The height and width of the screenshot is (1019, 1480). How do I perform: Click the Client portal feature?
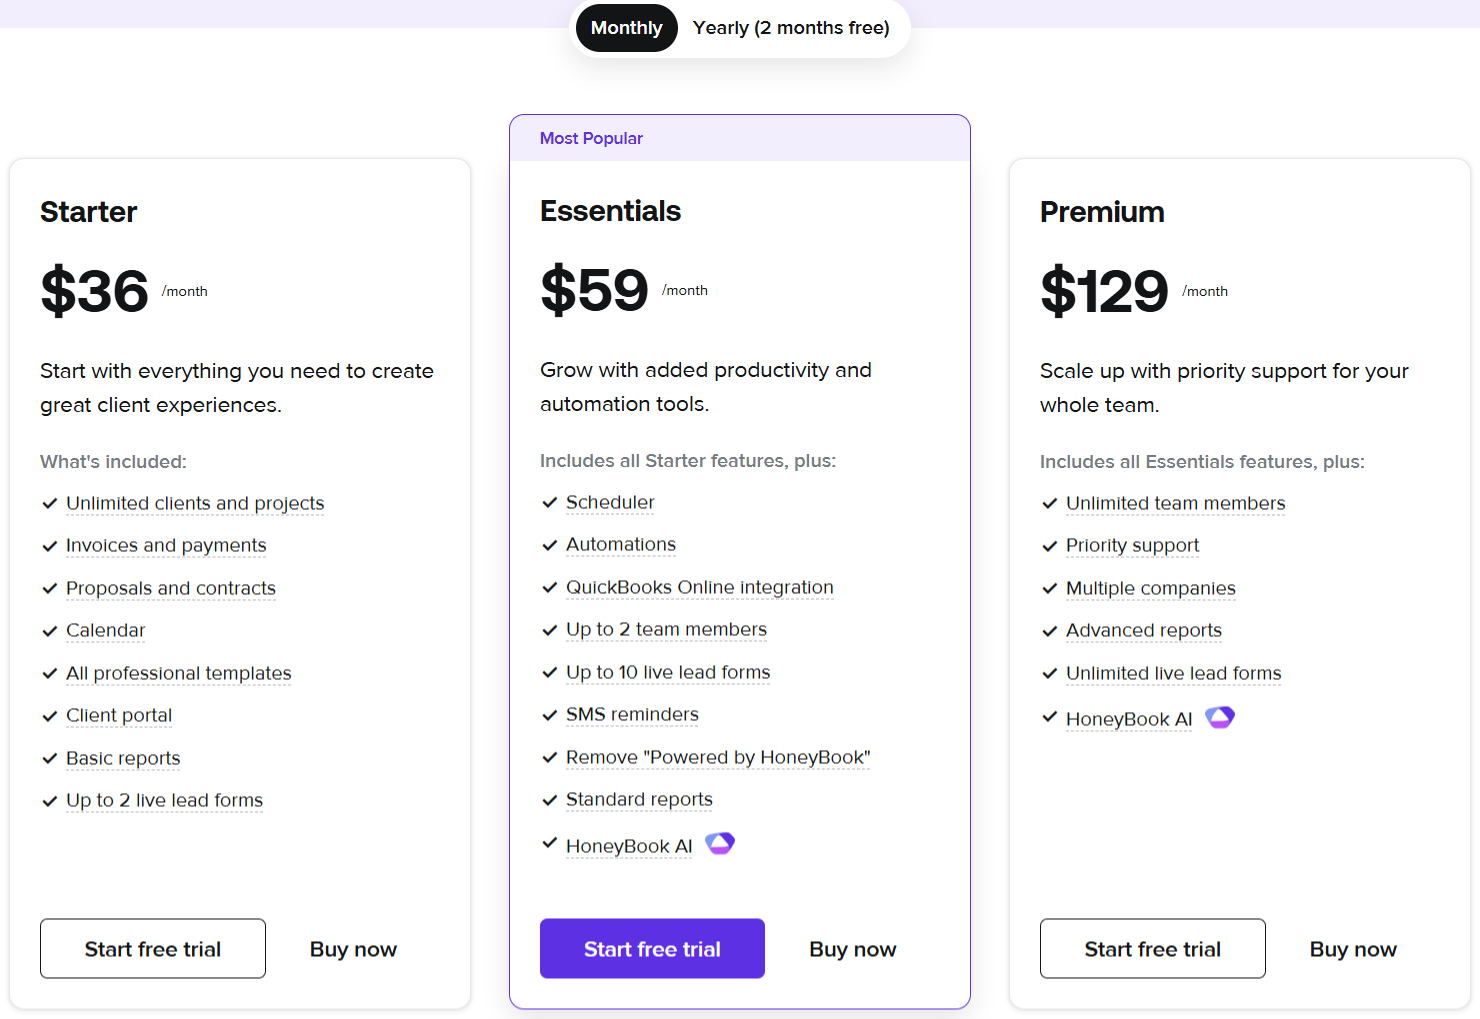point(119,715)
